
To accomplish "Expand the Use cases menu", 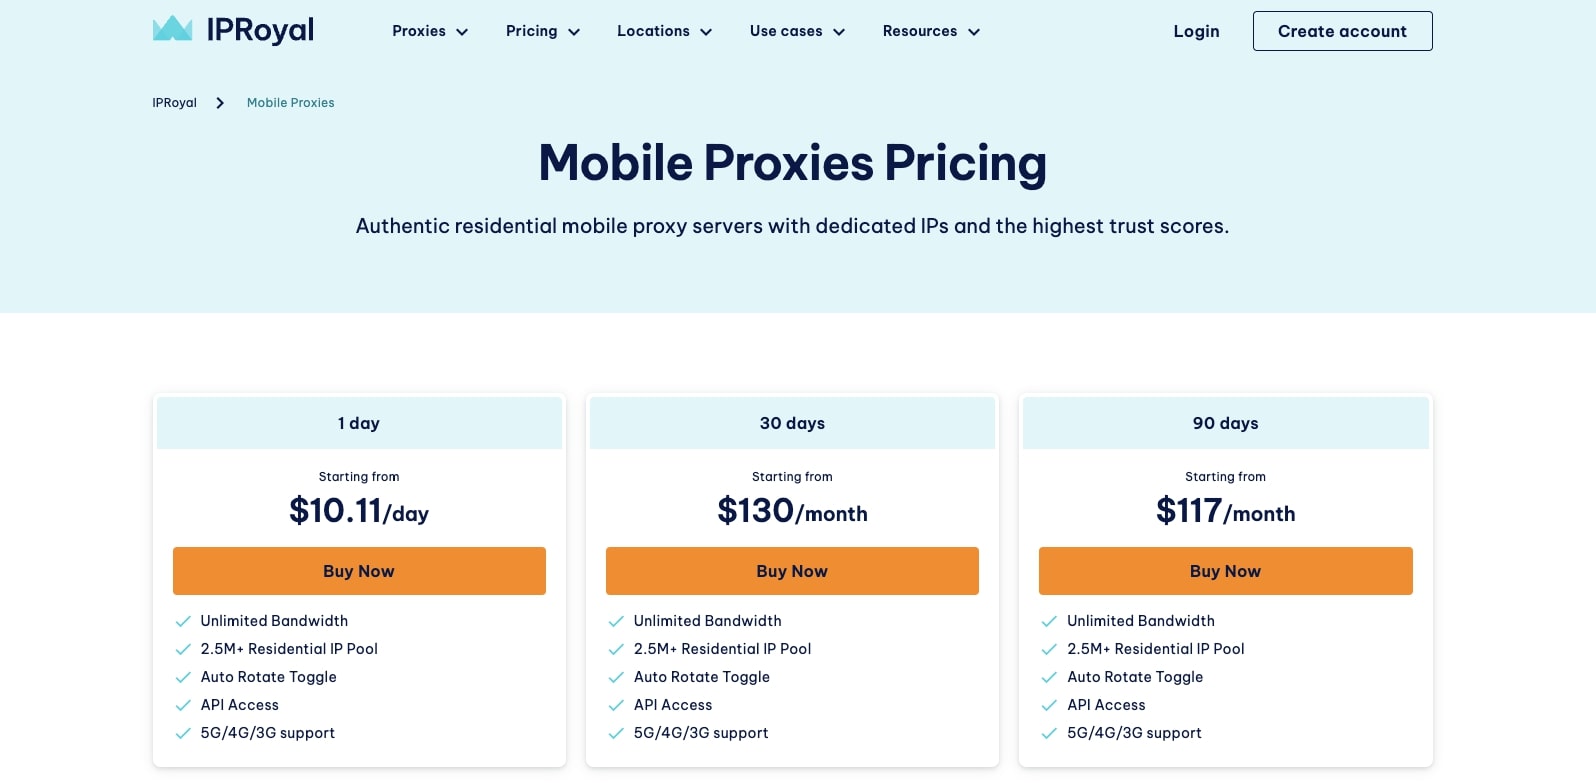I will point(797,31).
